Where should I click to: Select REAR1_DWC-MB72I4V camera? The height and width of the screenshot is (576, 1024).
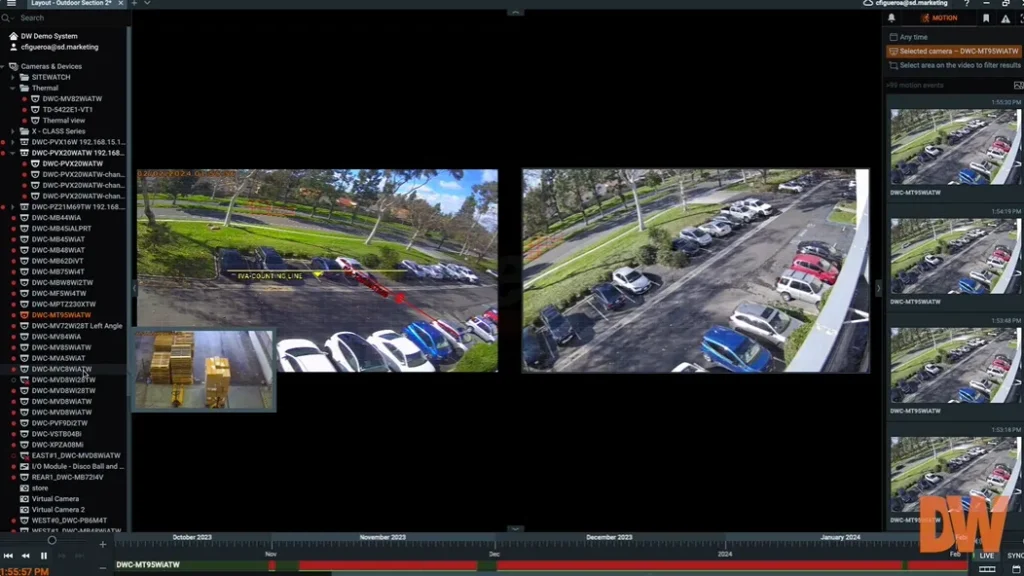pyautogui.click(x=67, y=477)
